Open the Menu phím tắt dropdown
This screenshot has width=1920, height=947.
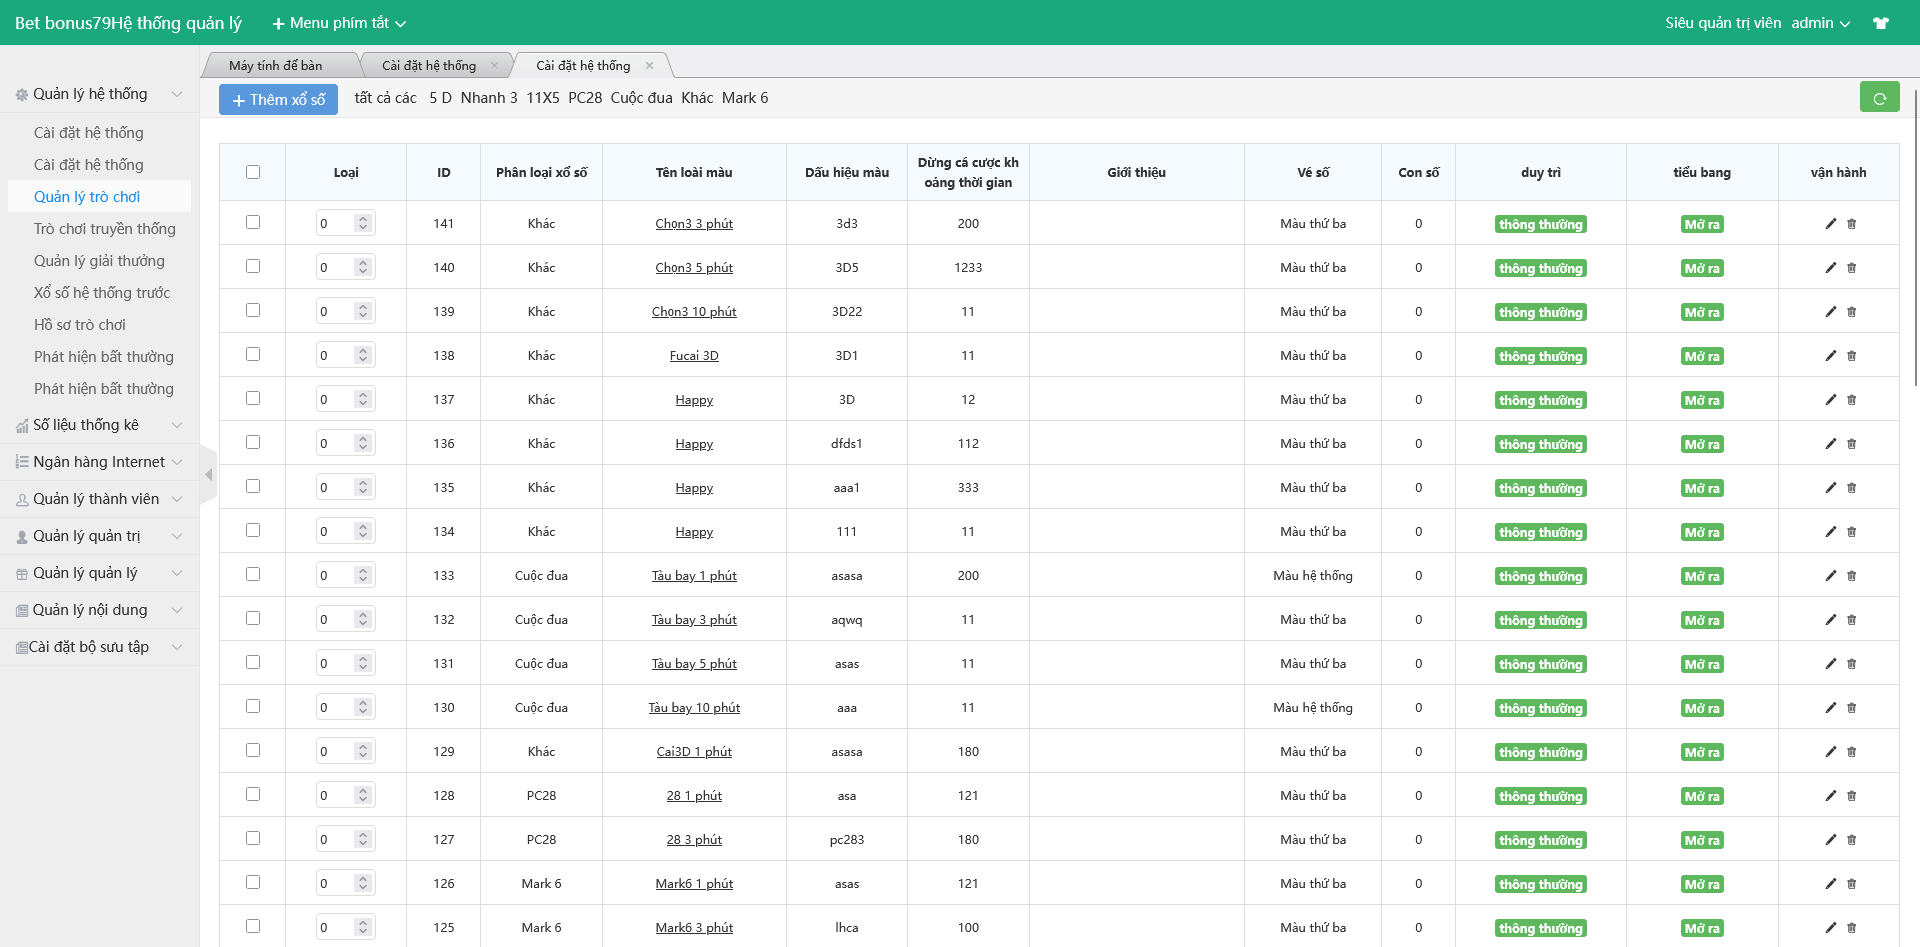click(x=340, y=23)
